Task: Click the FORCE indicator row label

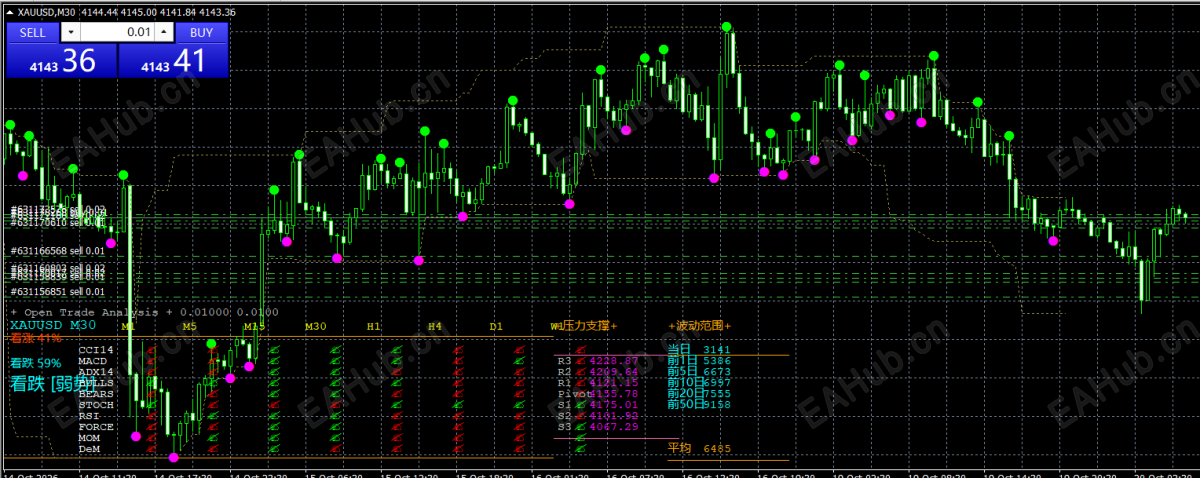Action: (95, 427)
